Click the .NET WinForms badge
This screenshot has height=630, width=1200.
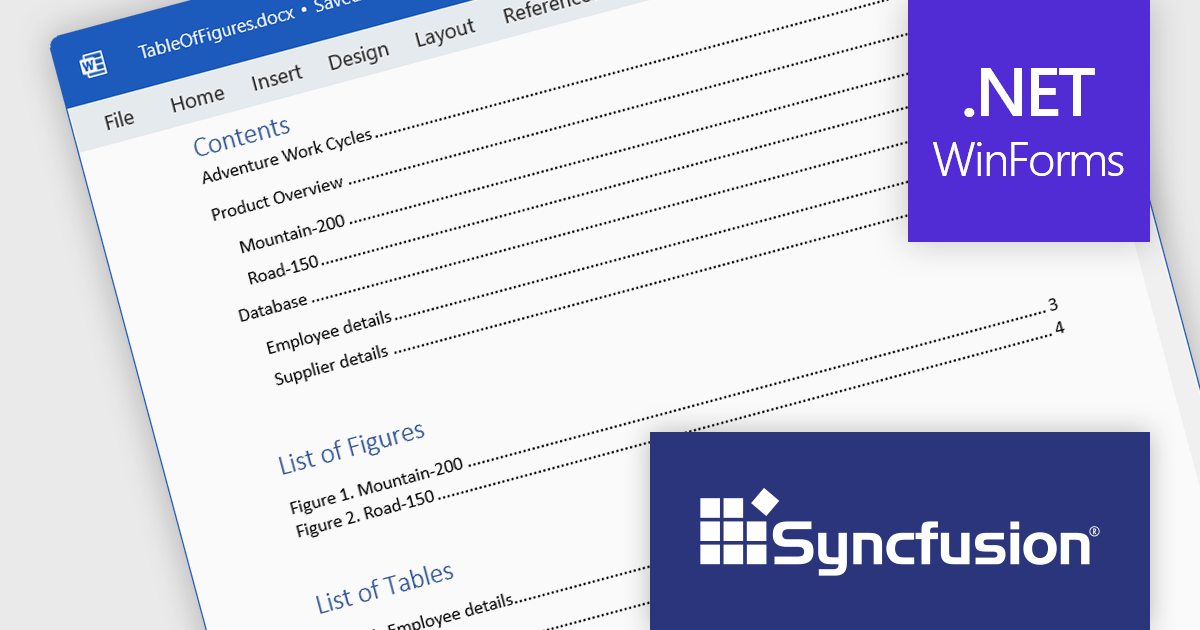(1028, 120)
